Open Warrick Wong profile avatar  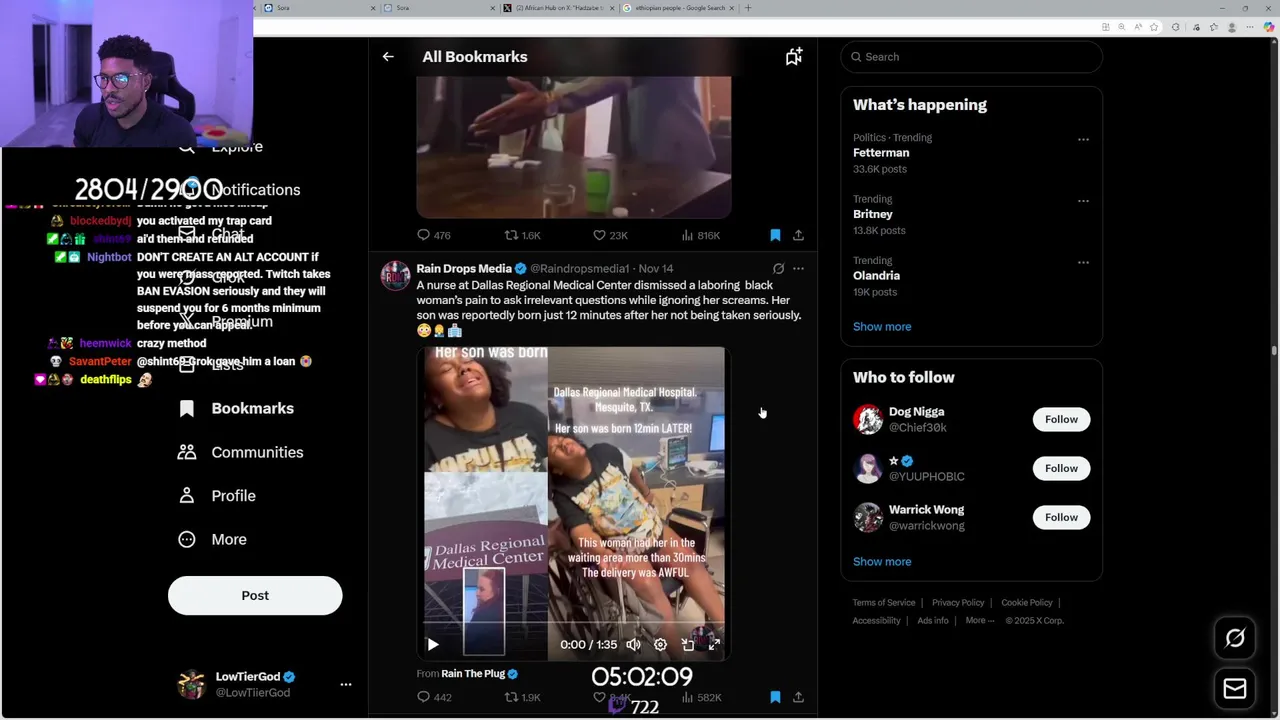click(x=868, y=518)
